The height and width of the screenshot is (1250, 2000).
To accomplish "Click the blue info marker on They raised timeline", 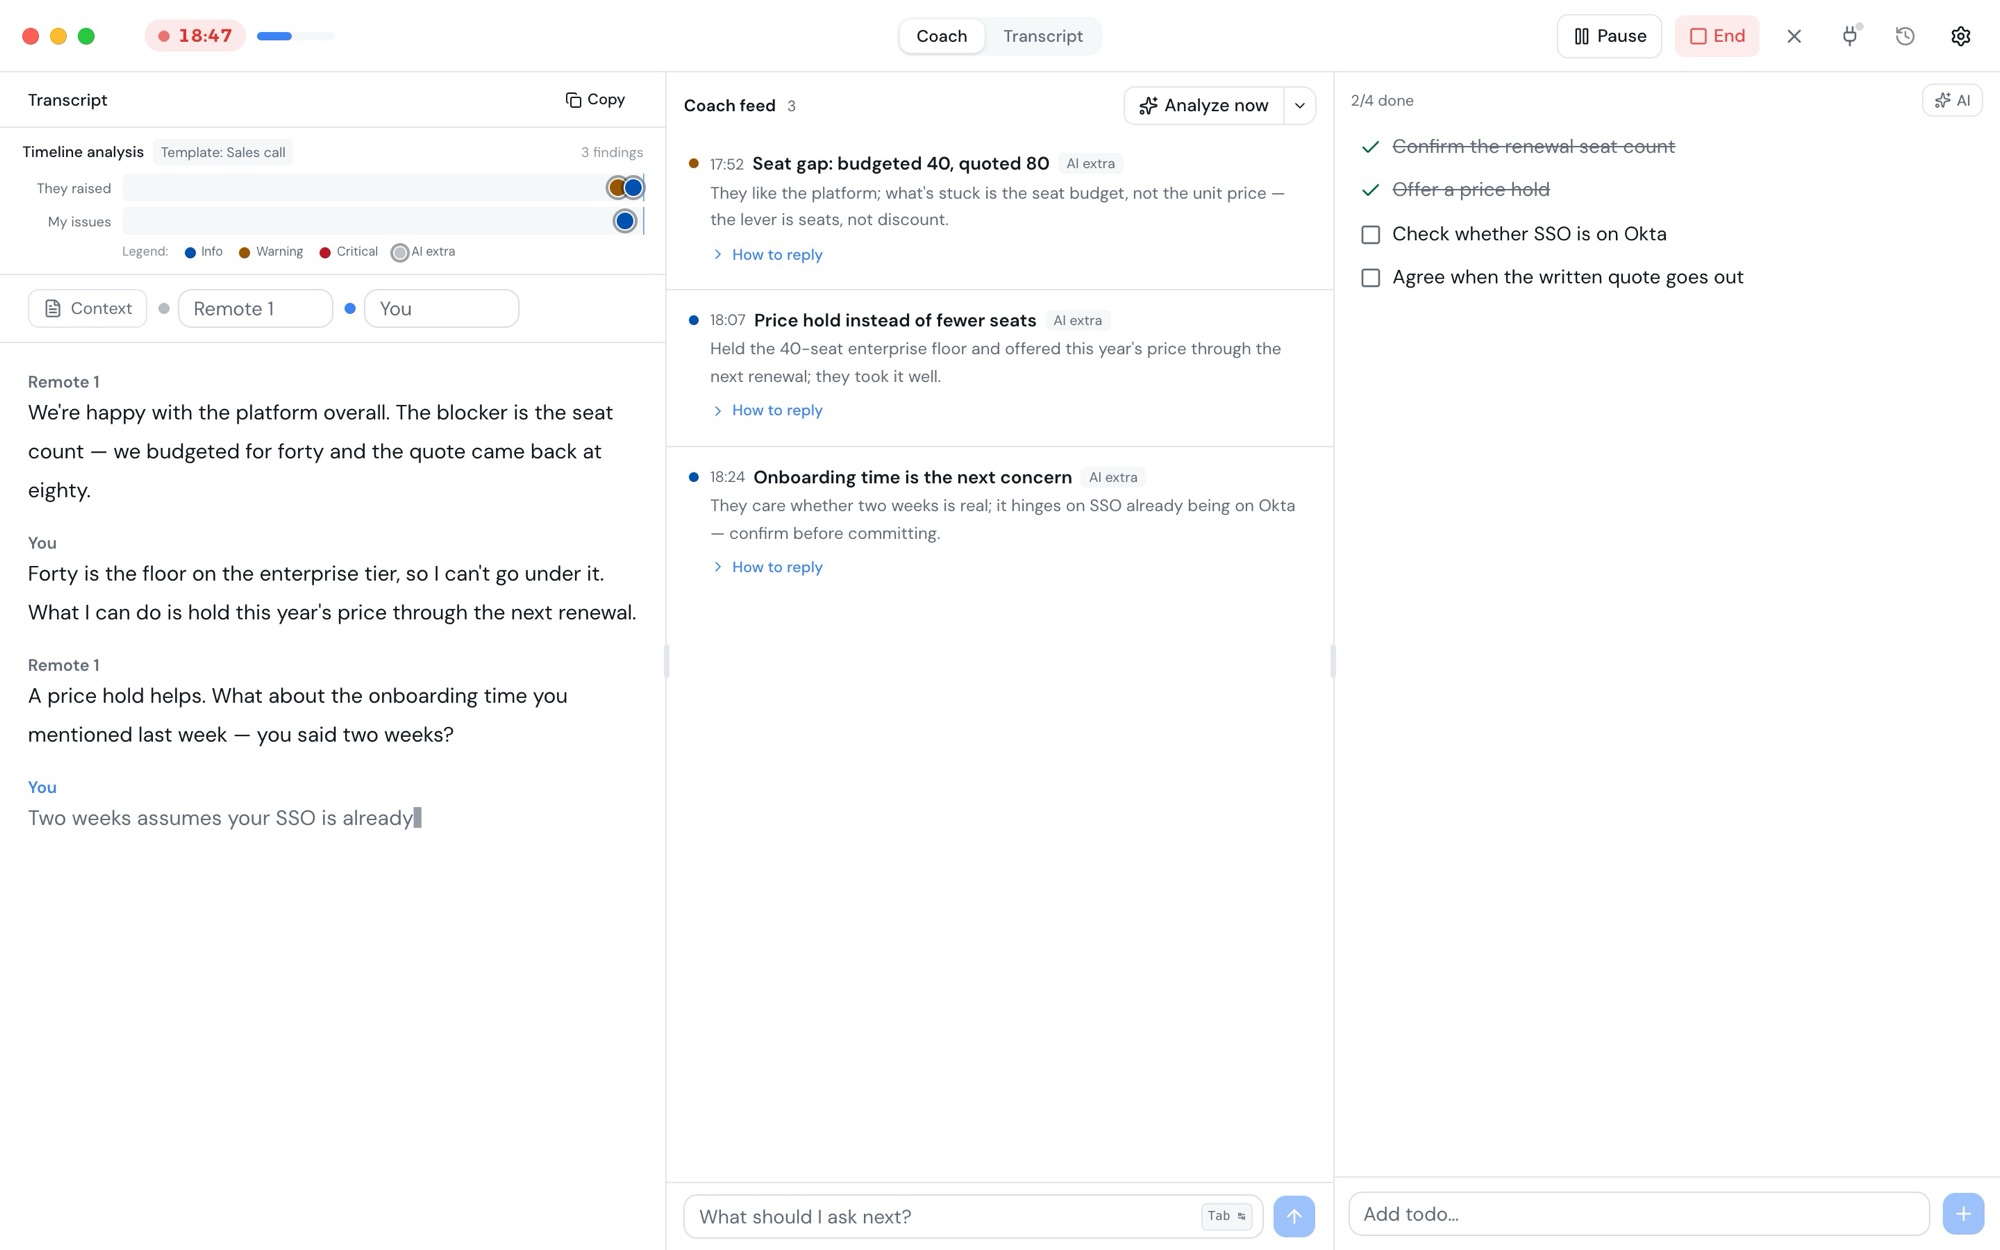I will pyautogui.click(x=633, y=187).
